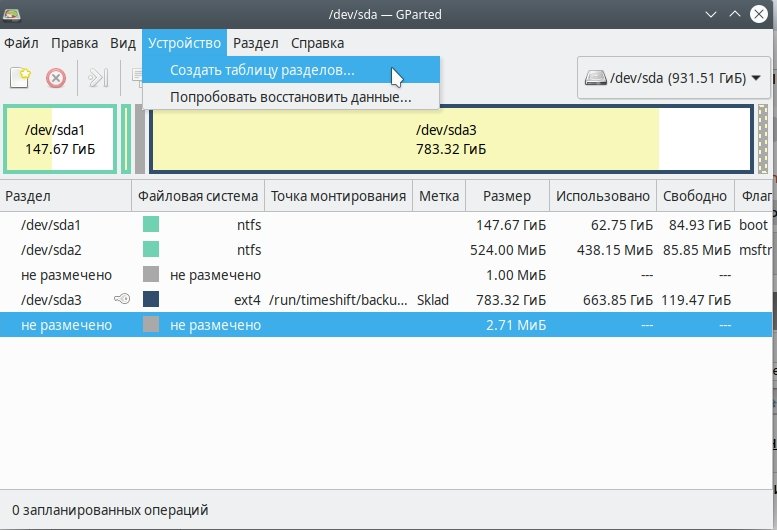Click the boot flag cell
Image resolution: width=777 pixels, height=530 pixels.
tap(753, 225)
